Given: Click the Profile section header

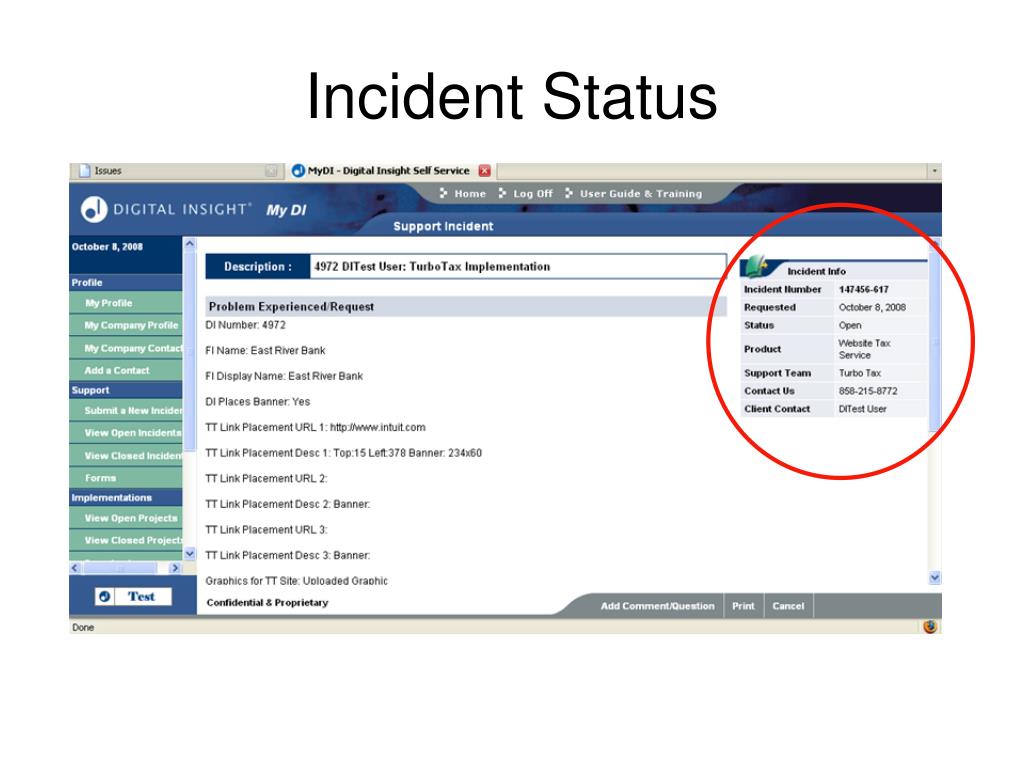Looking at the screenshot, I should coord(126,283).
